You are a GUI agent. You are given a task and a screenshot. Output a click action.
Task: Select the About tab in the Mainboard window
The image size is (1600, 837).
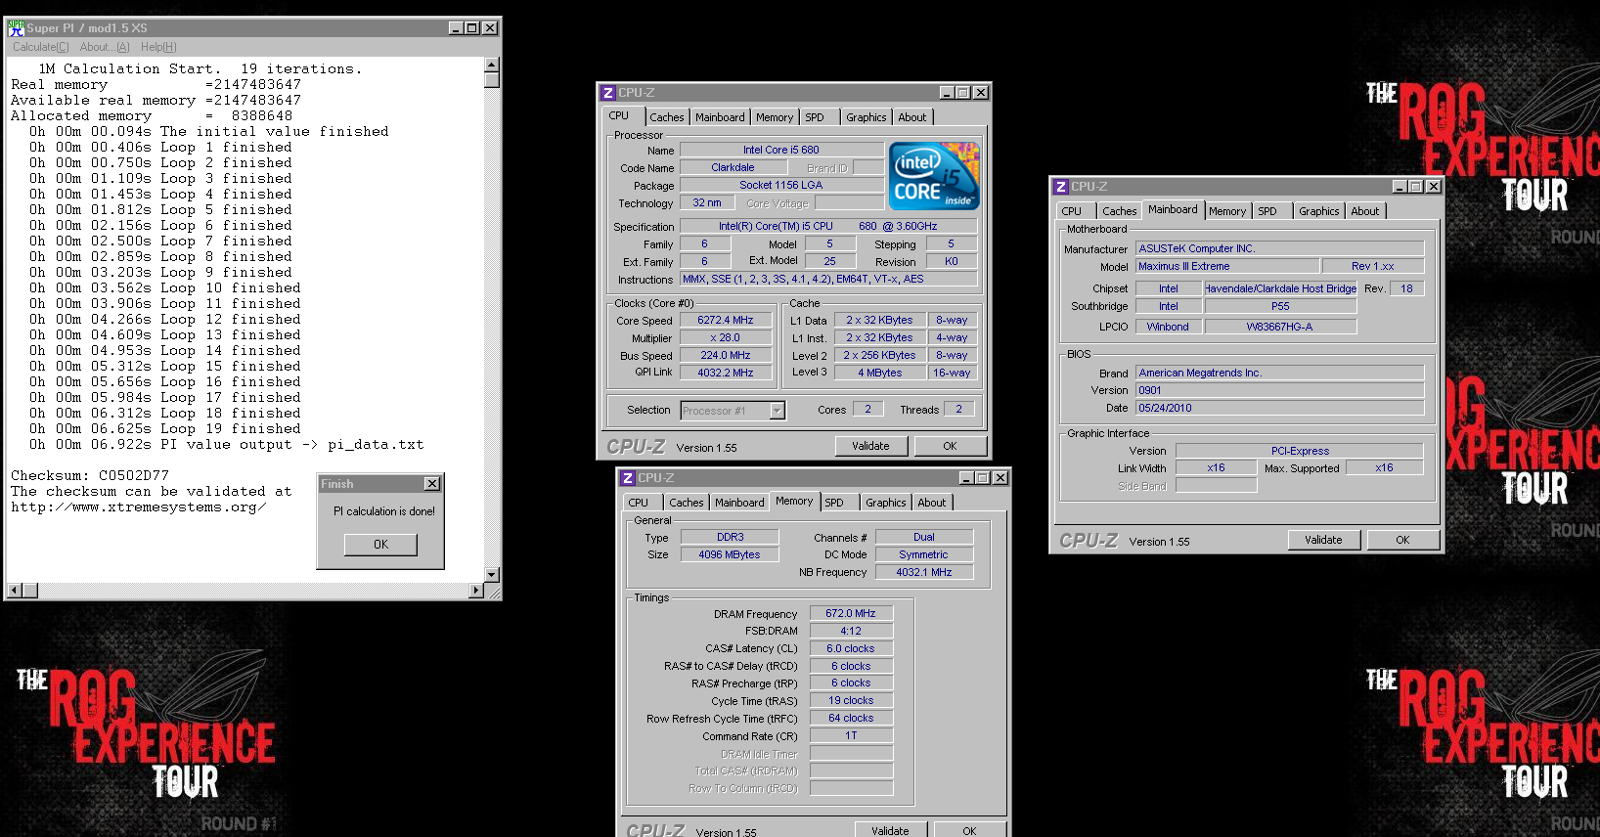coord(1365,212)
